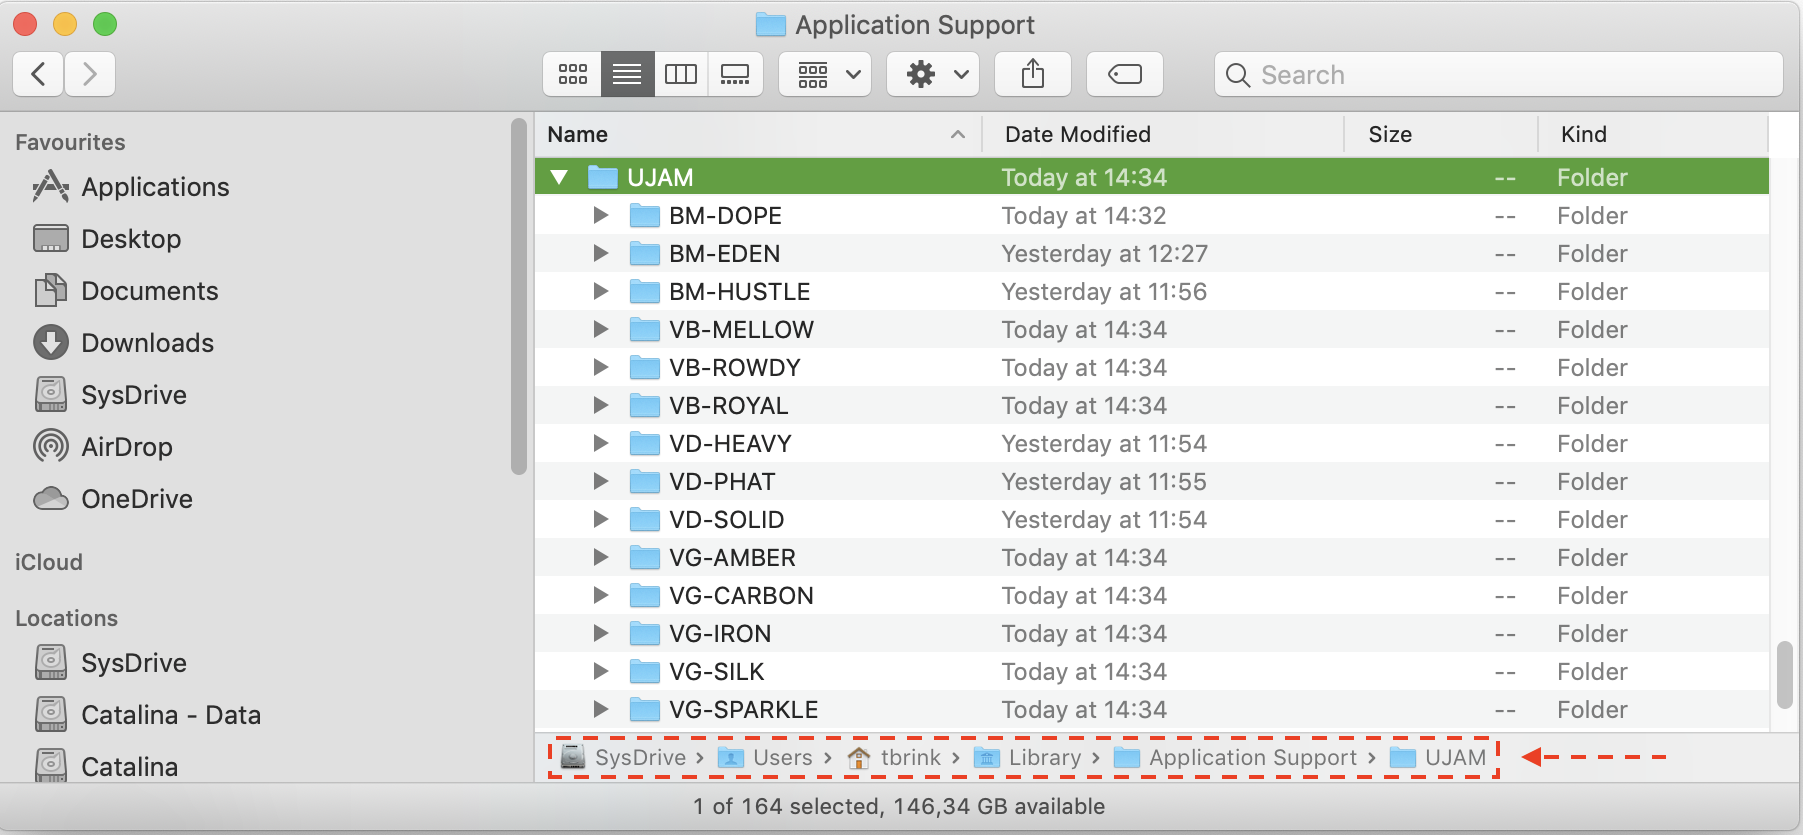The image size is (1803, 835).
Task: Click the Share toolbar button
Action: point(1033,74)
